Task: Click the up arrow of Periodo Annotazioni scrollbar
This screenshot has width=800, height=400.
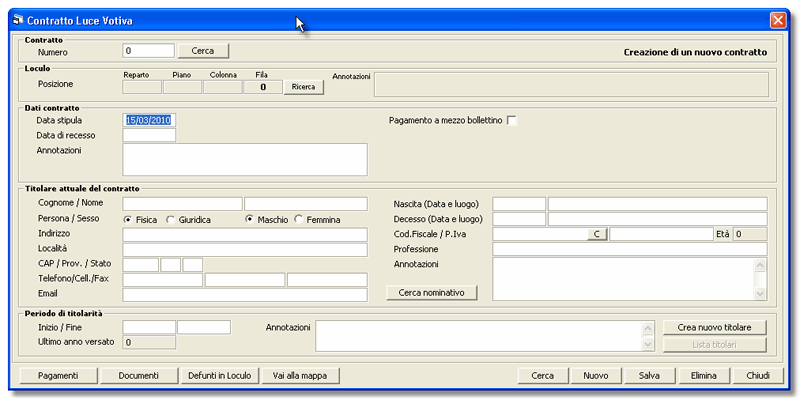Action: (648, 328)
